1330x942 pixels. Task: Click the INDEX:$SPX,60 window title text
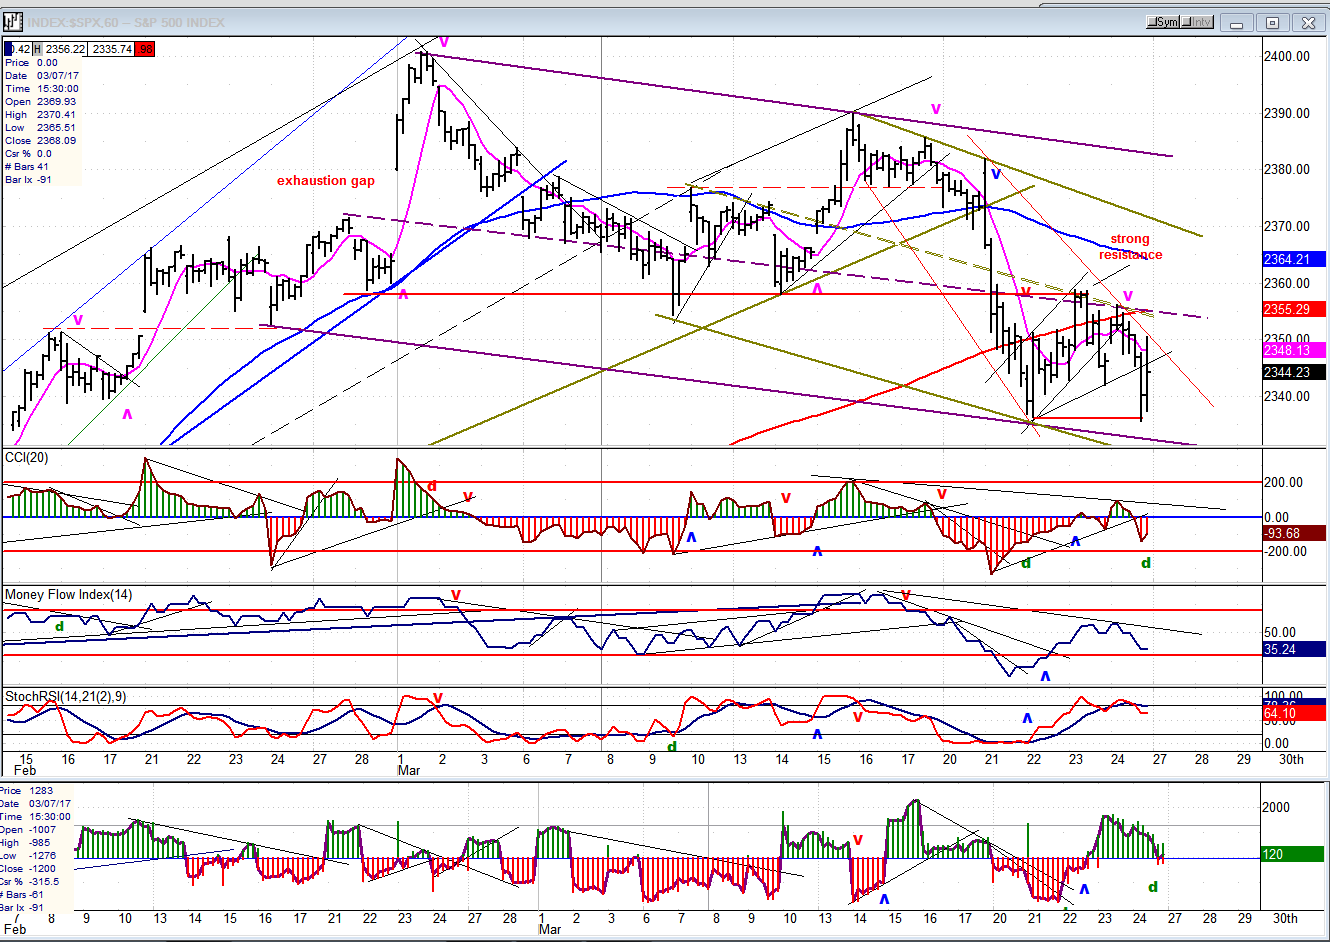tap(126, 22)
